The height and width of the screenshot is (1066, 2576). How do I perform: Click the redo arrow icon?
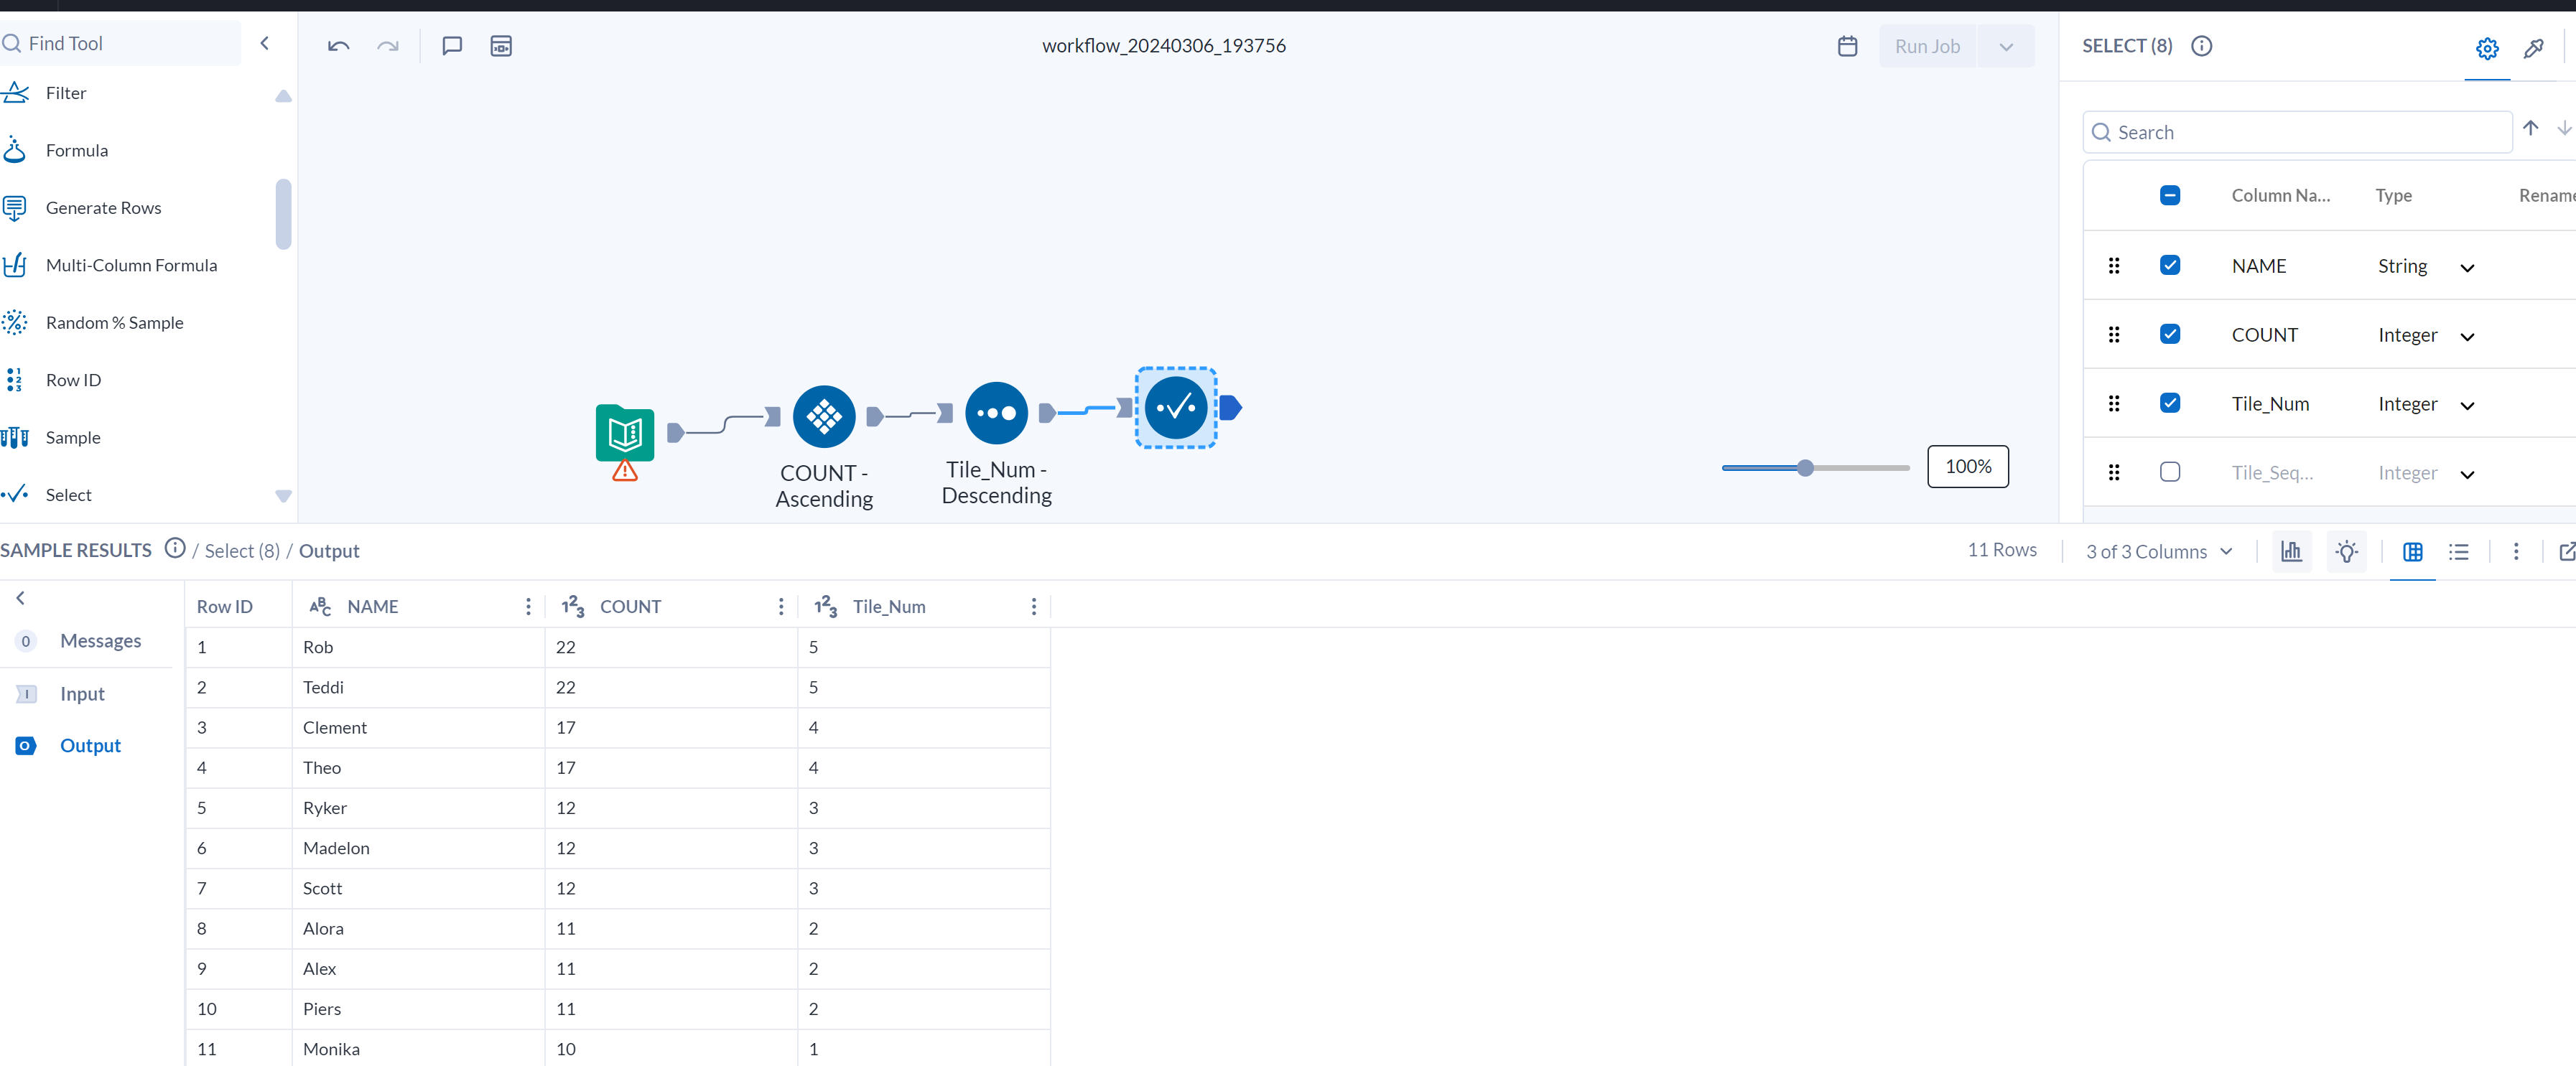click(387, 46)
